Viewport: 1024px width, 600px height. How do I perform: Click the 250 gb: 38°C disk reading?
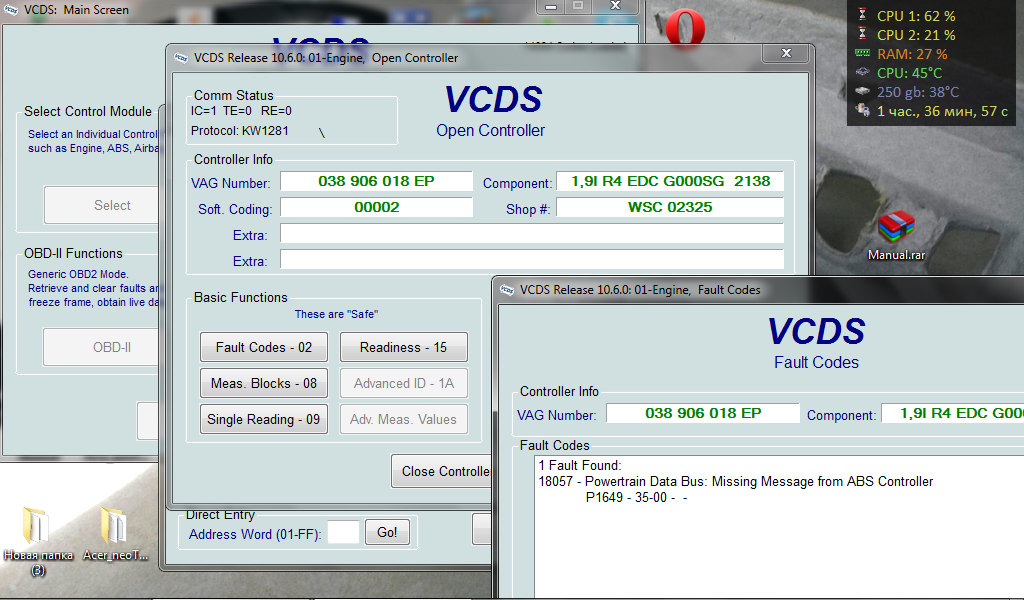pos(918,92)
